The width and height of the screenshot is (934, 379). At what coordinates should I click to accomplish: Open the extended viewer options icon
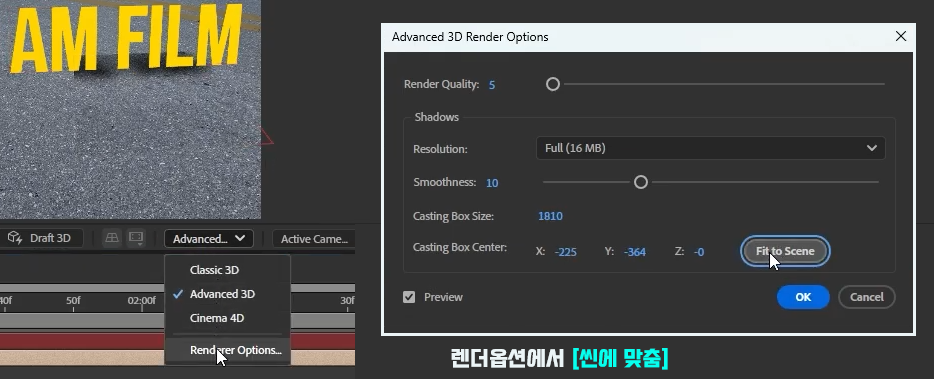136,238
